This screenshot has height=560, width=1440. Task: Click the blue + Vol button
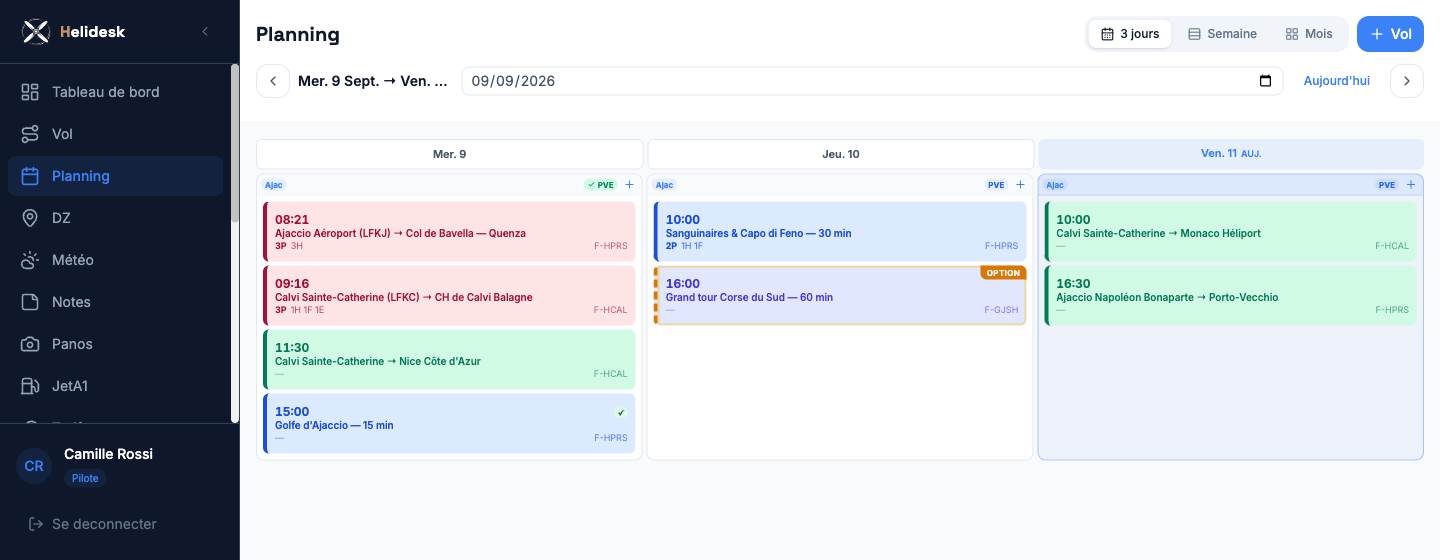click(x=1390, y=34)
